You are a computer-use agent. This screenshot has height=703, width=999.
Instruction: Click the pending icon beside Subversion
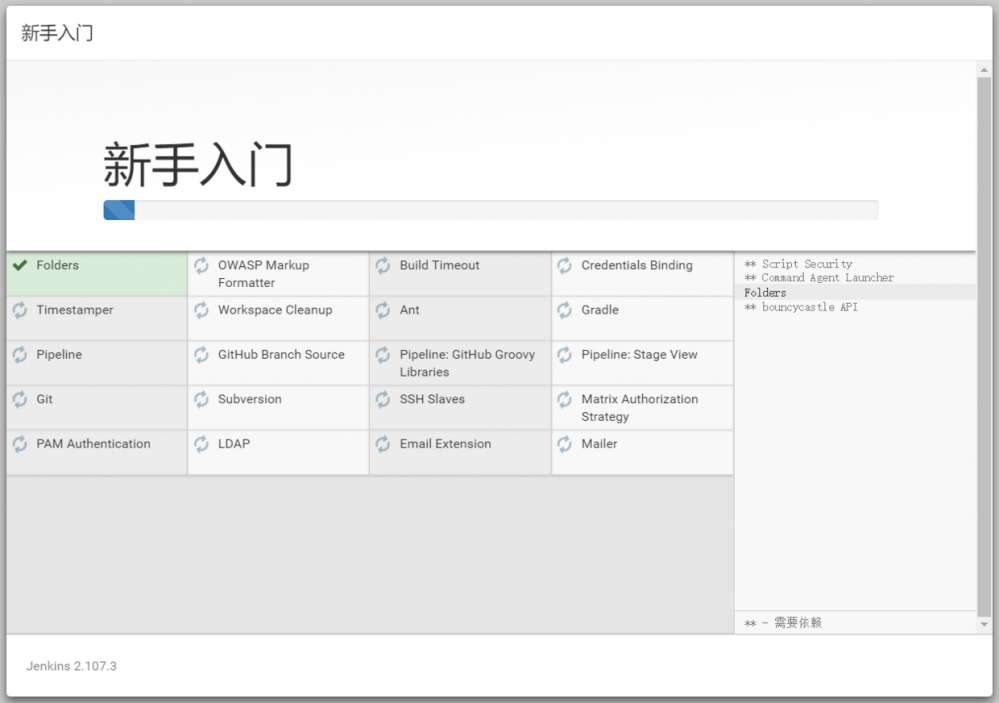pyautogui.click(x=201, y=399)
